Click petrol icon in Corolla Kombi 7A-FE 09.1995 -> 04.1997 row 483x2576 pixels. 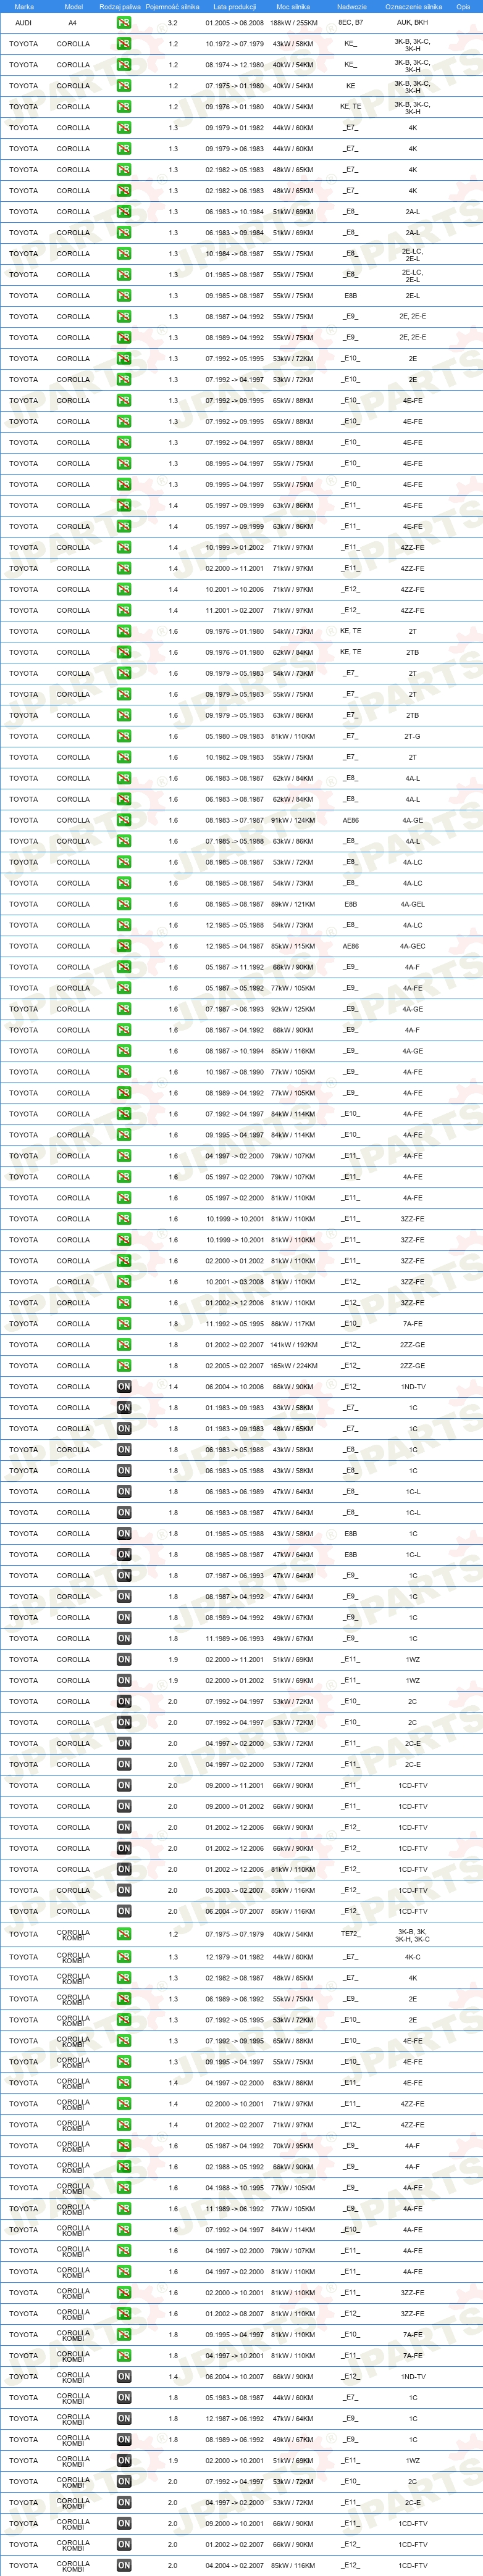[124, 2334]
